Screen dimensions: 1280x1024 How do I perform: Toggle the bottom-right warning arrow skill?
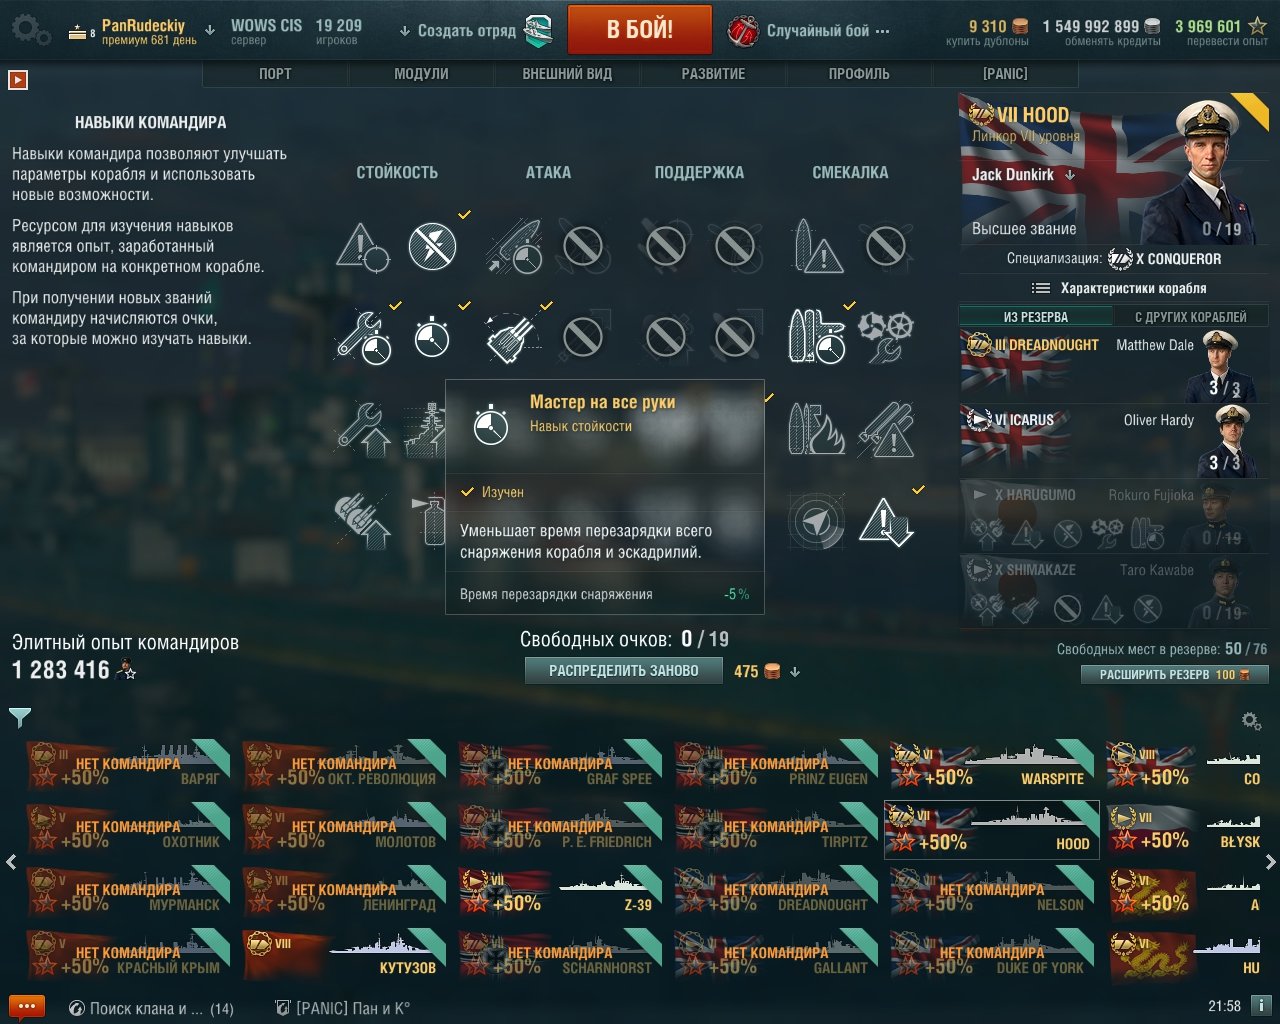(886, 521)
